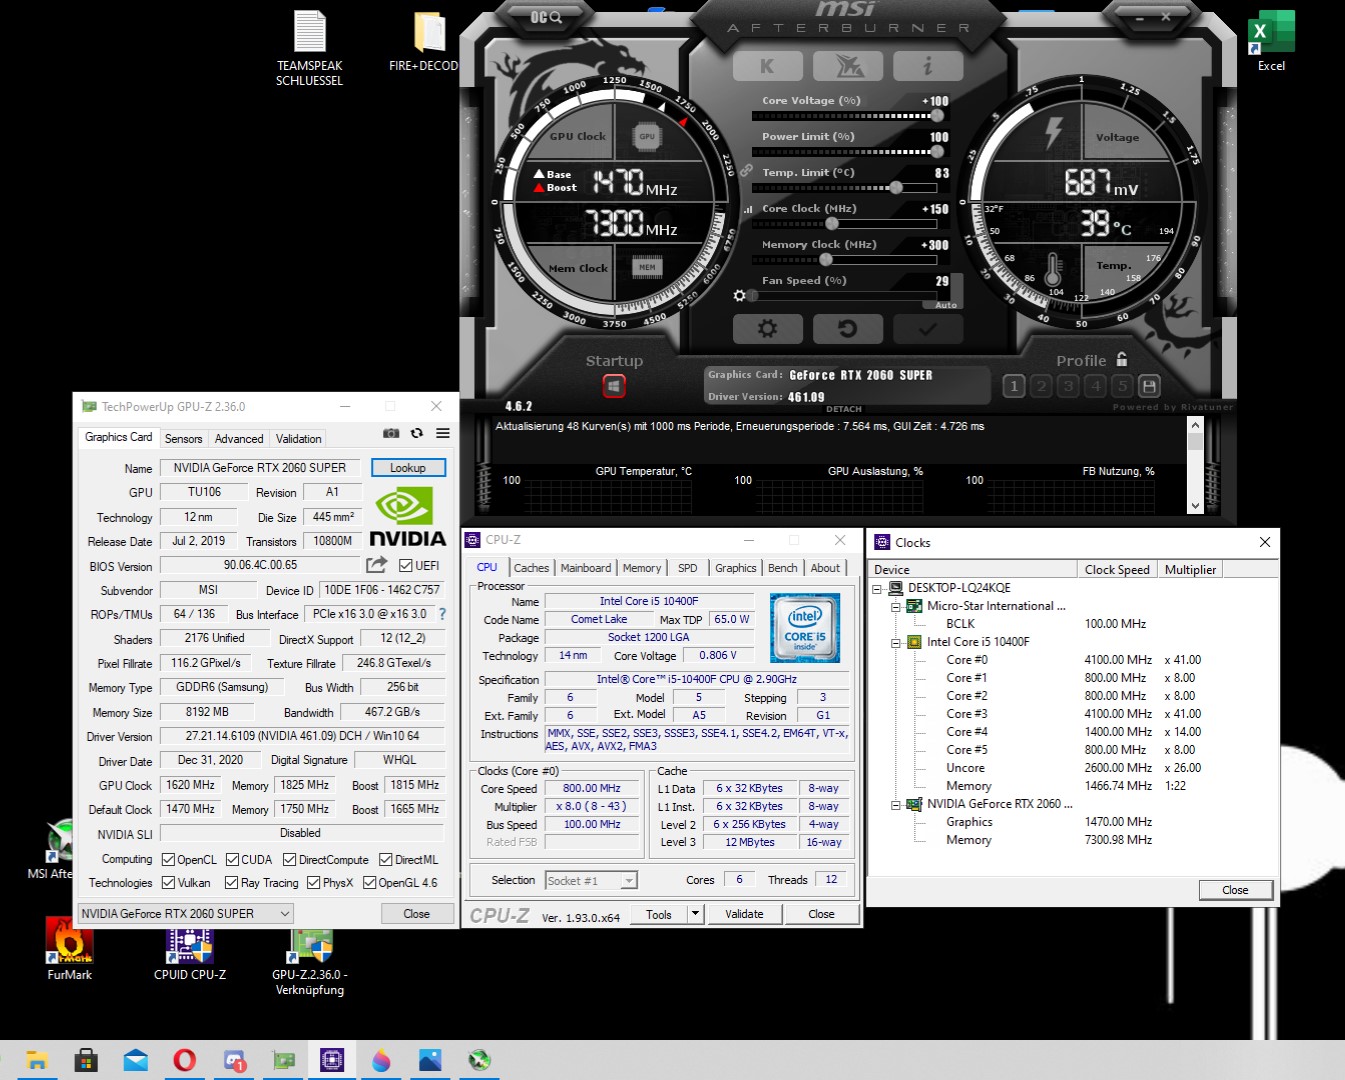Switch to the Advanced tab in GPU-Z
This screenshot has width=1345, height=1080.
tap(239, 438)
